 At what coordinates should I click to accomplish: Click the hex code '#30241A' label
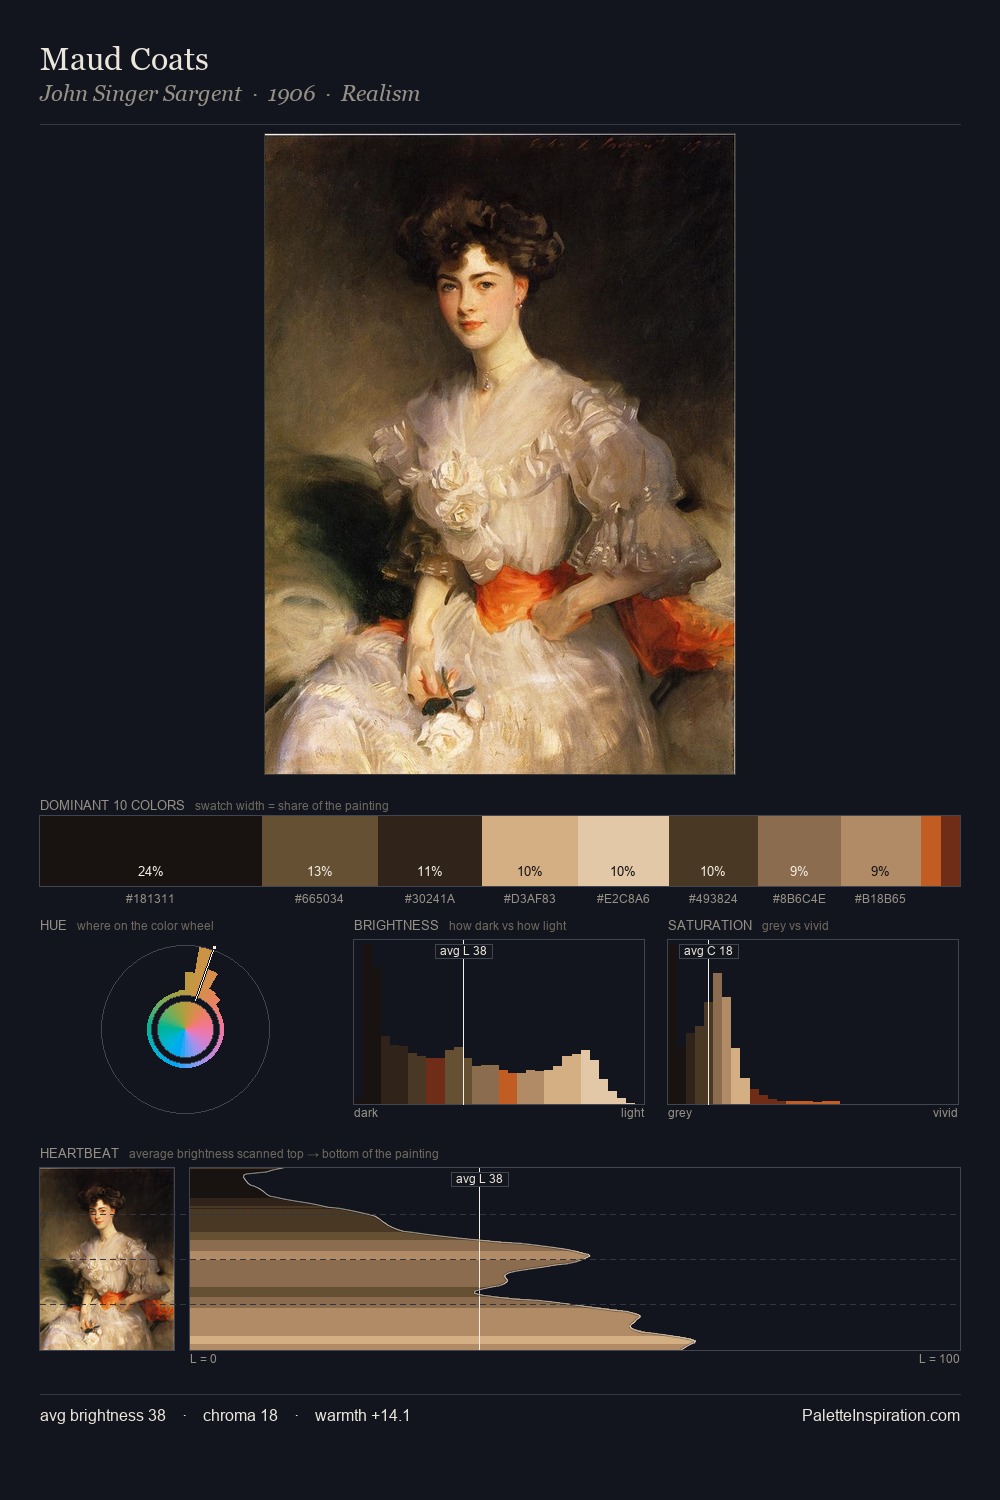click(430, 898)
